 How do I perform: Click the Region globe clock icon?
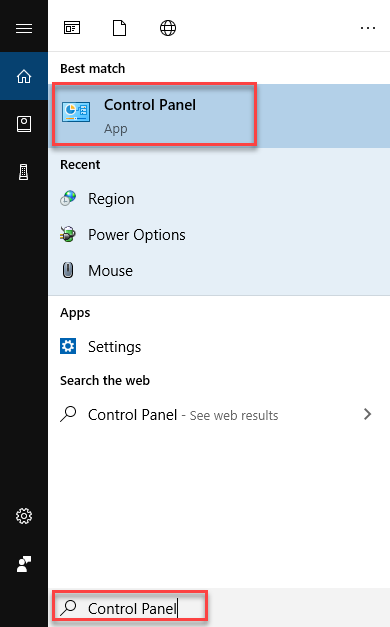pyautogui.click(x=68, y=198)
